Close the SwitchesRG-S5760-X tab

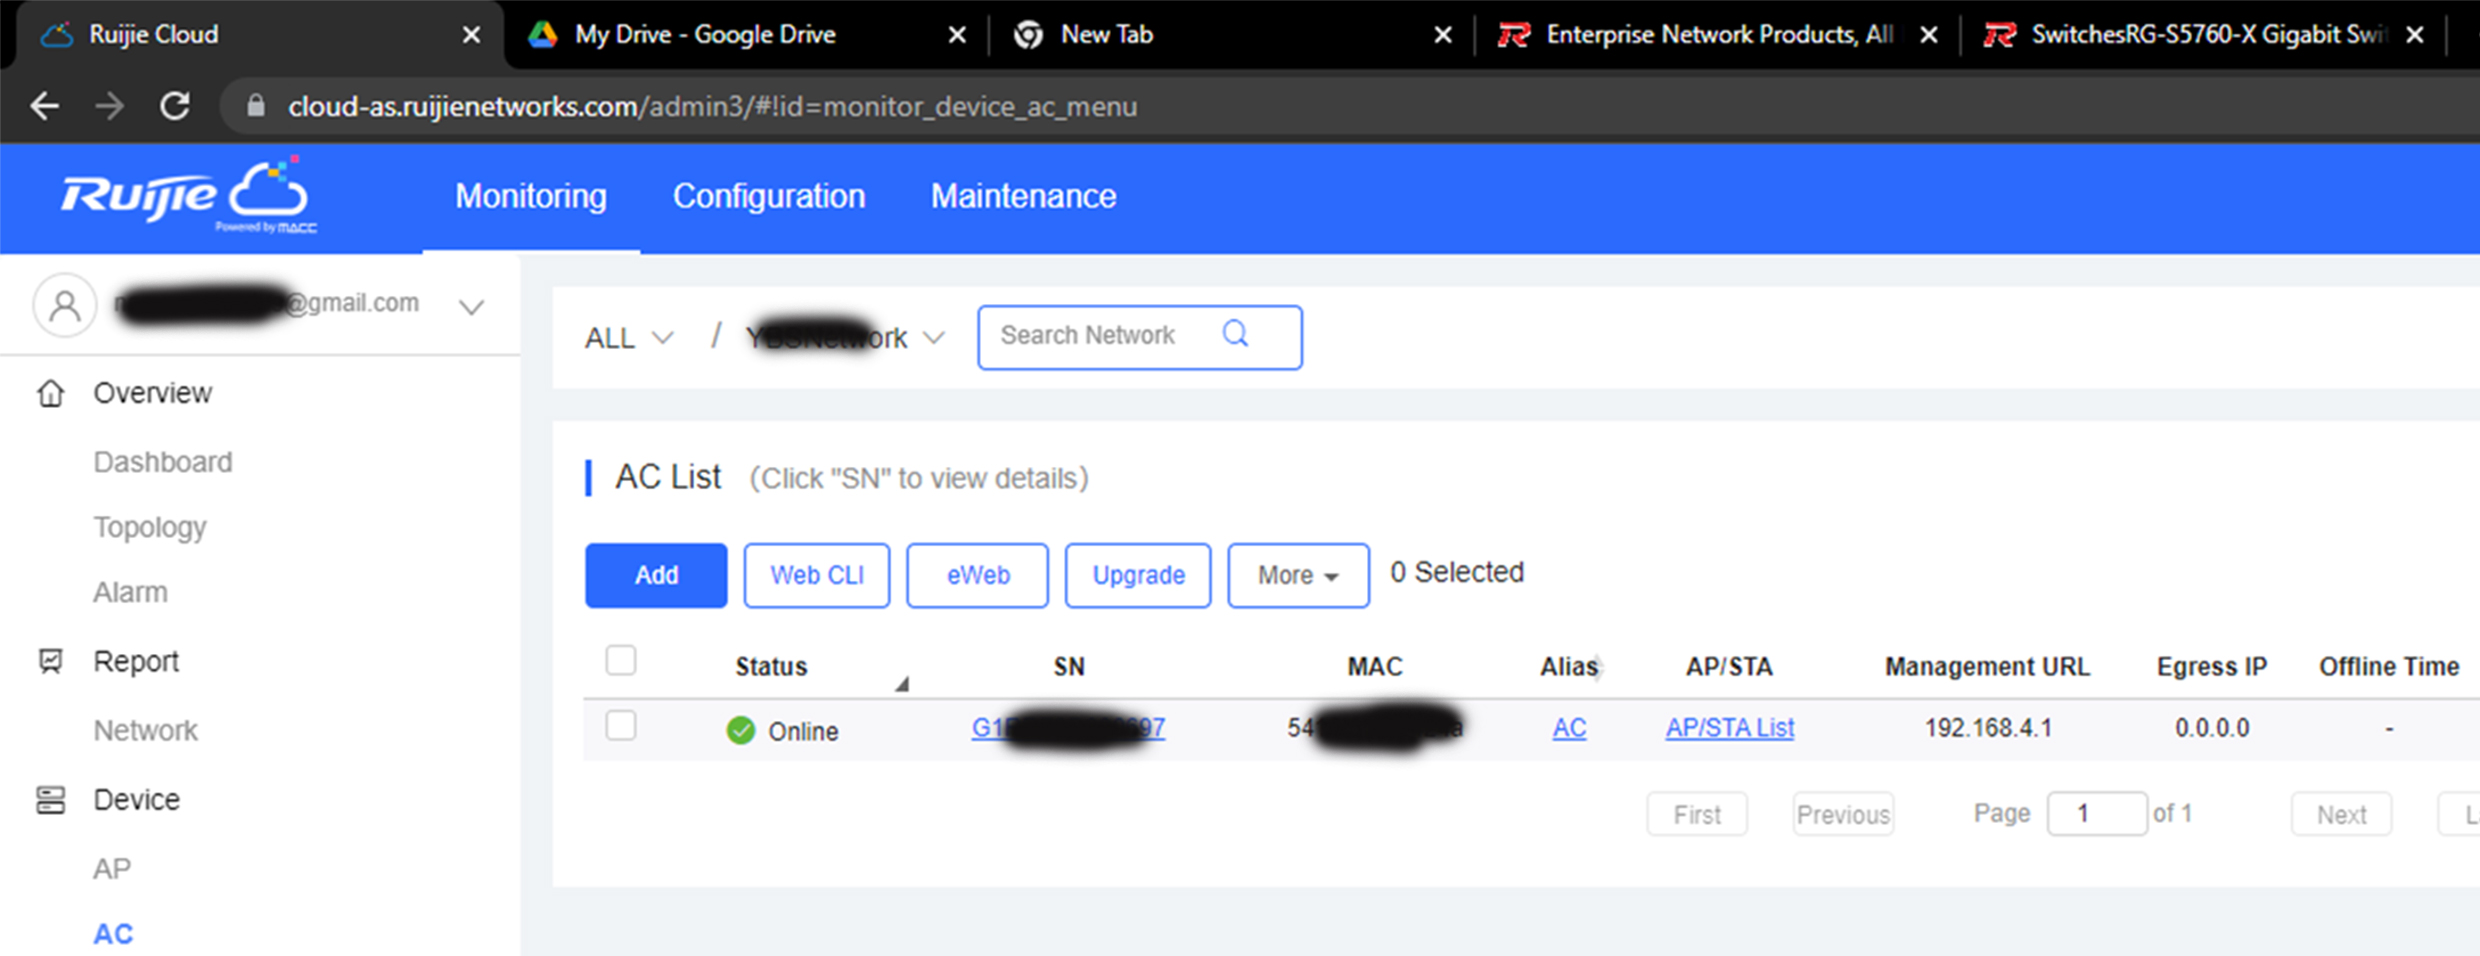[x=2415, y=35]
